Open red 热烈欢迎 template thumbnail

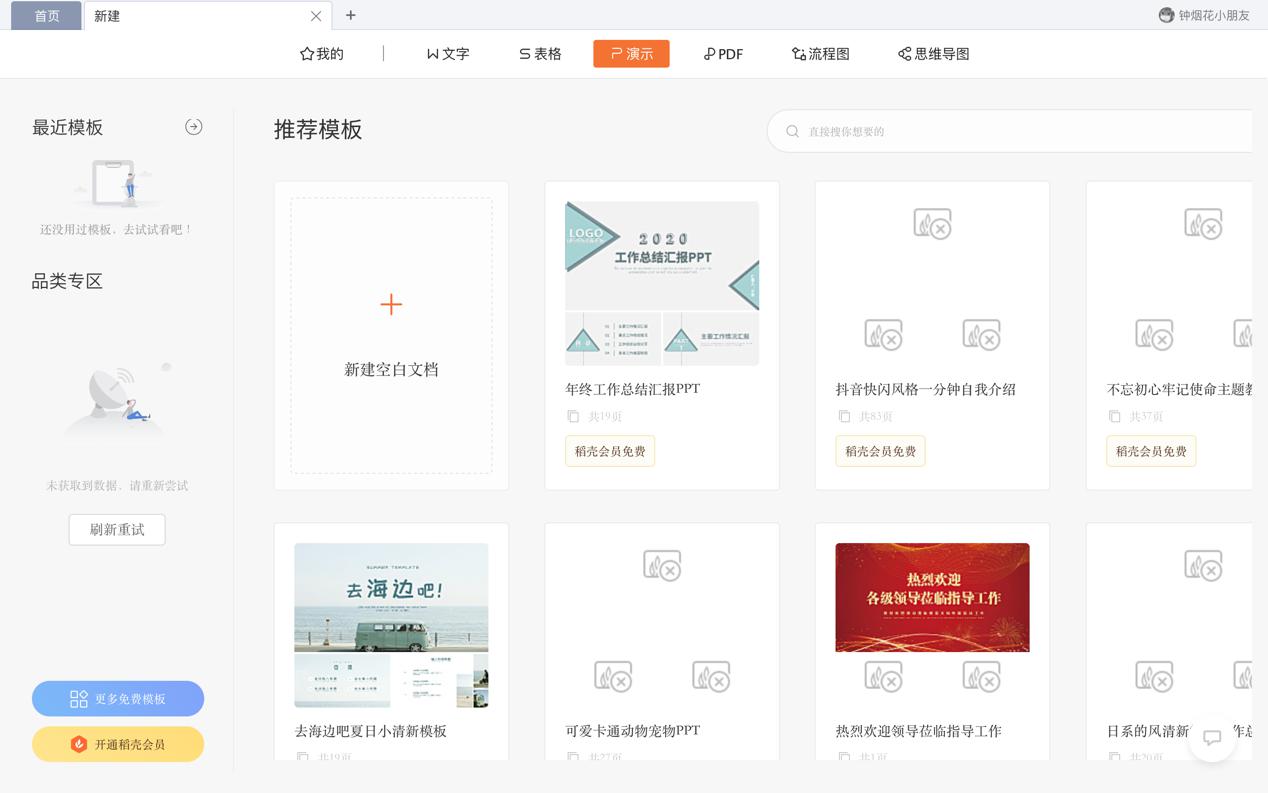coord(932,597)
